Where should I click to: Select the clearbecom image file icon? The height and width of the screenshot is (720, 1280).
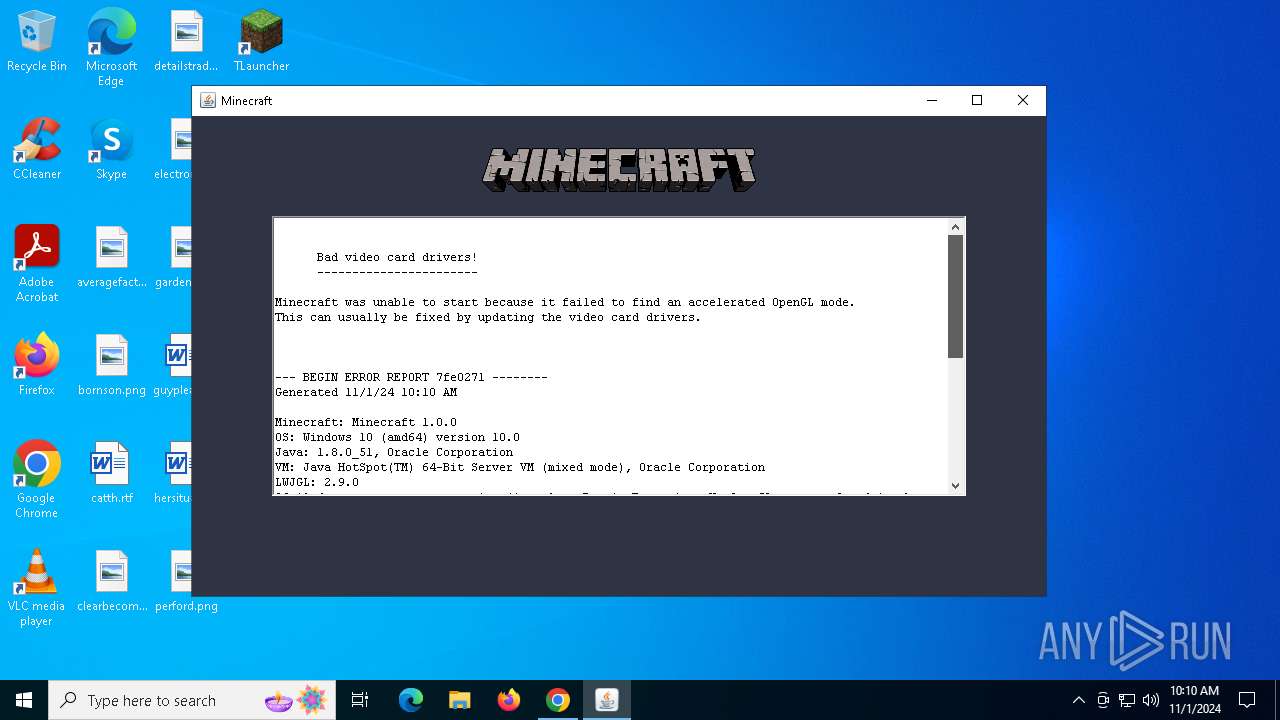[x=111, y=581]
